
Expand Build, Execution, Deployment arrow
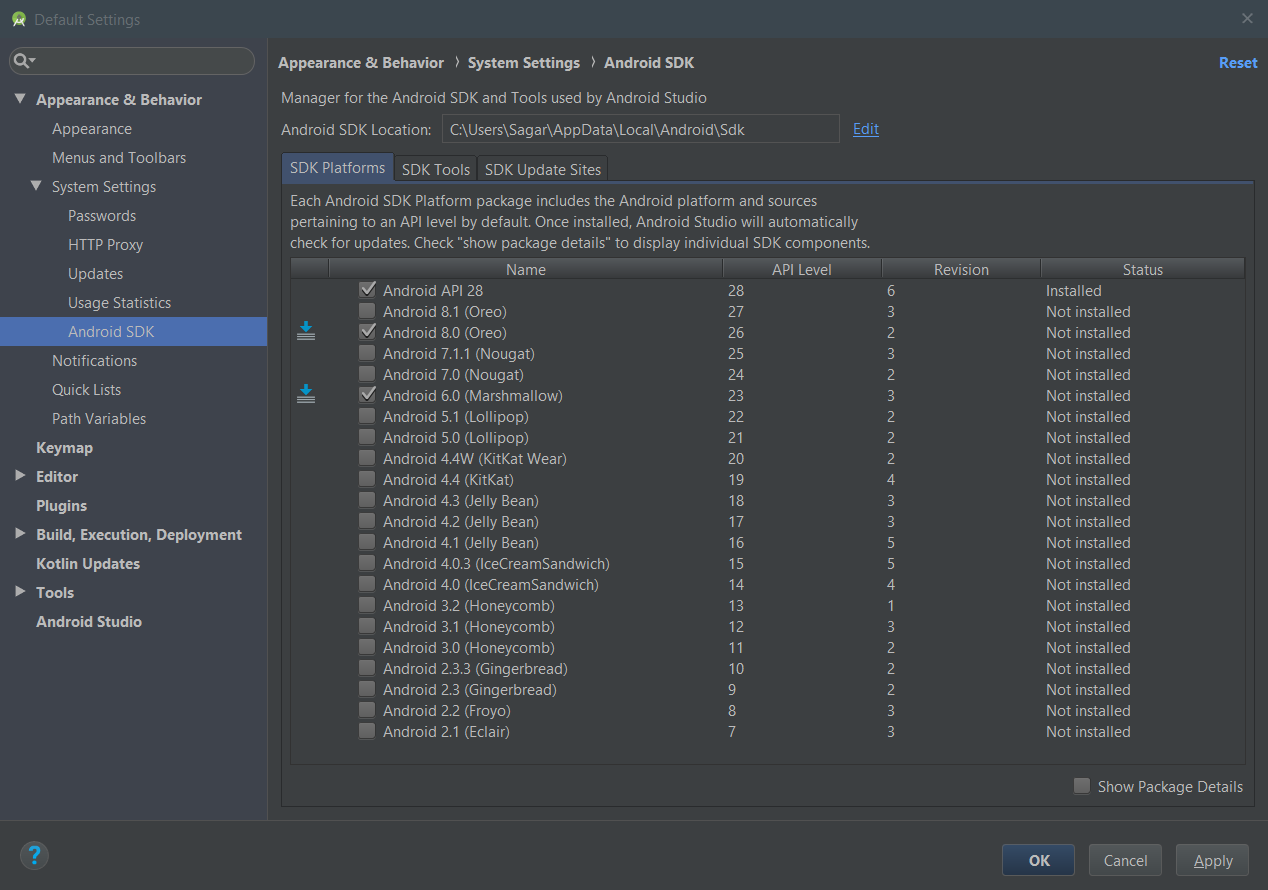20,534
